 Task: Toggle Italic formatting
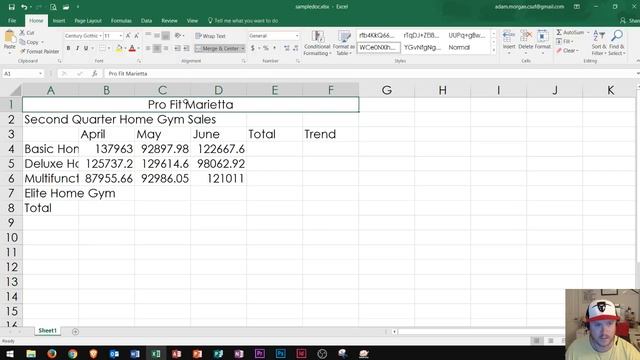tap(77, 48)
